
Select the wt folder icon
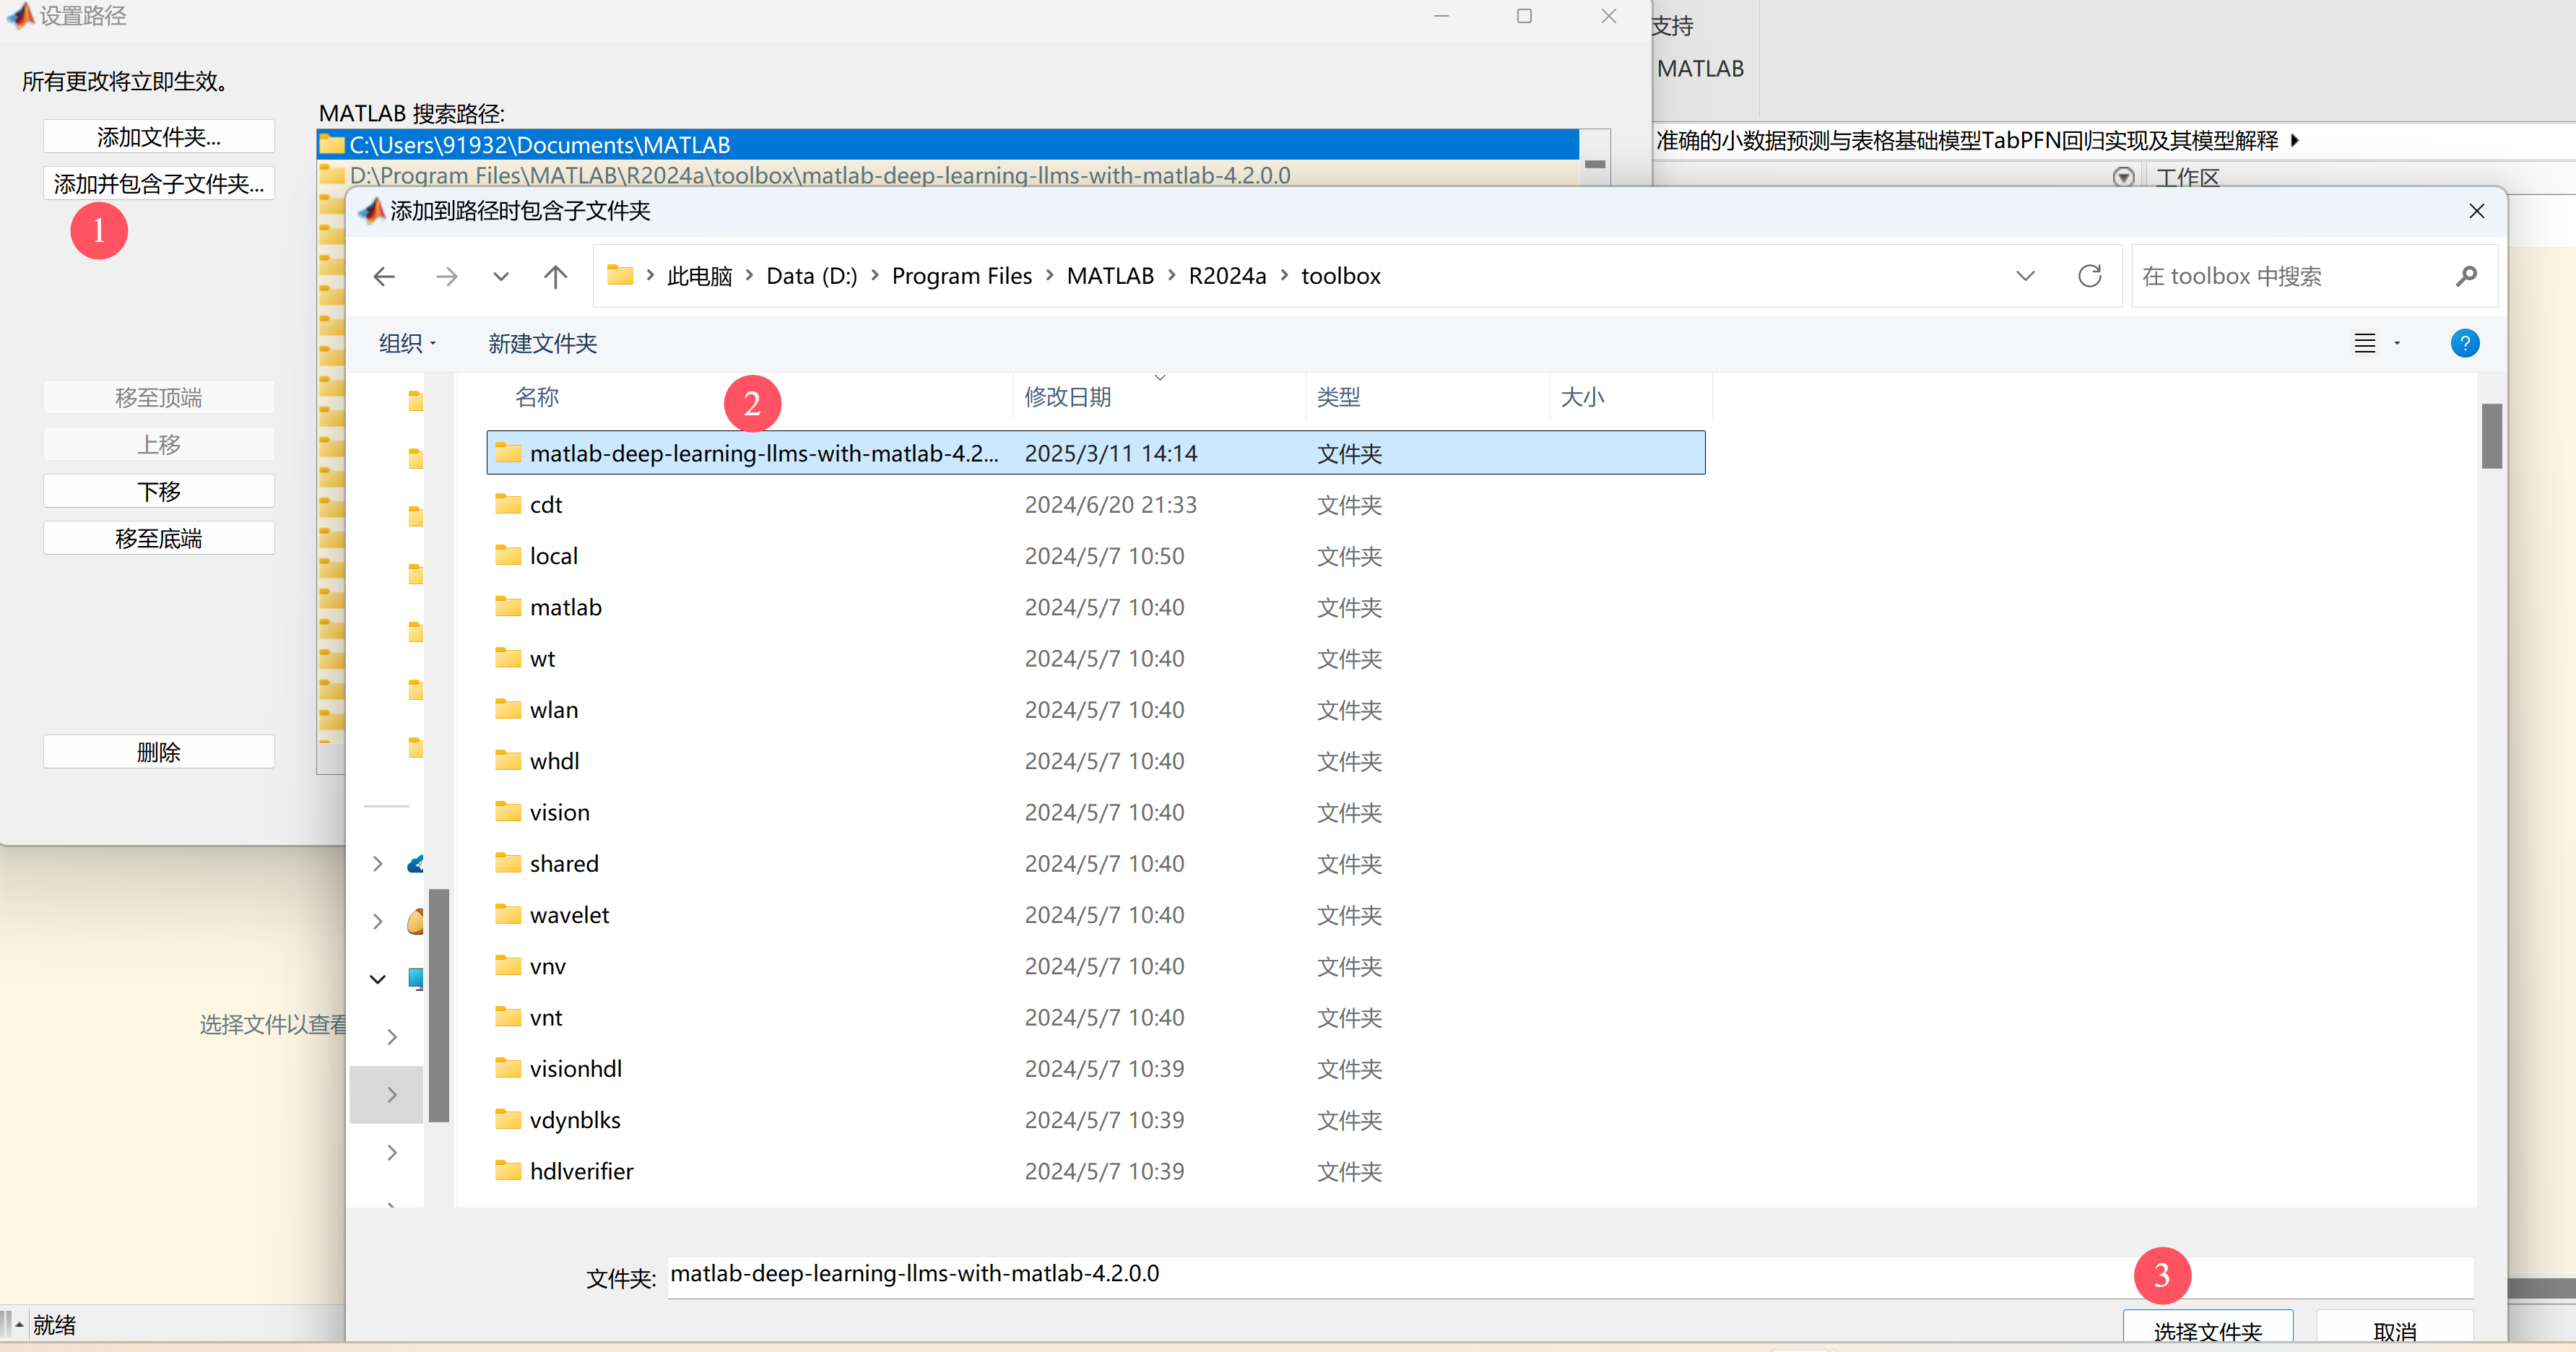(x=508, y=658)
